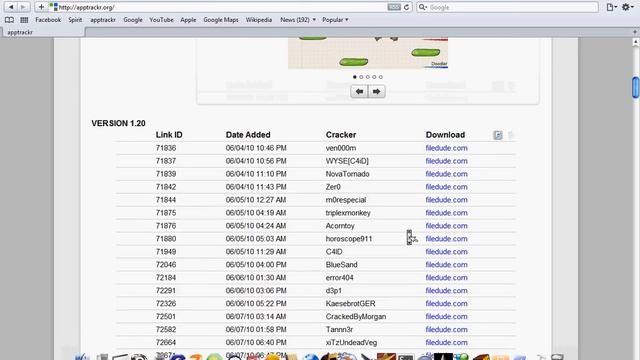Open filedude.com link for C4ID row 71949
Screen dimensions: 640x360
(x=447, y=252)
